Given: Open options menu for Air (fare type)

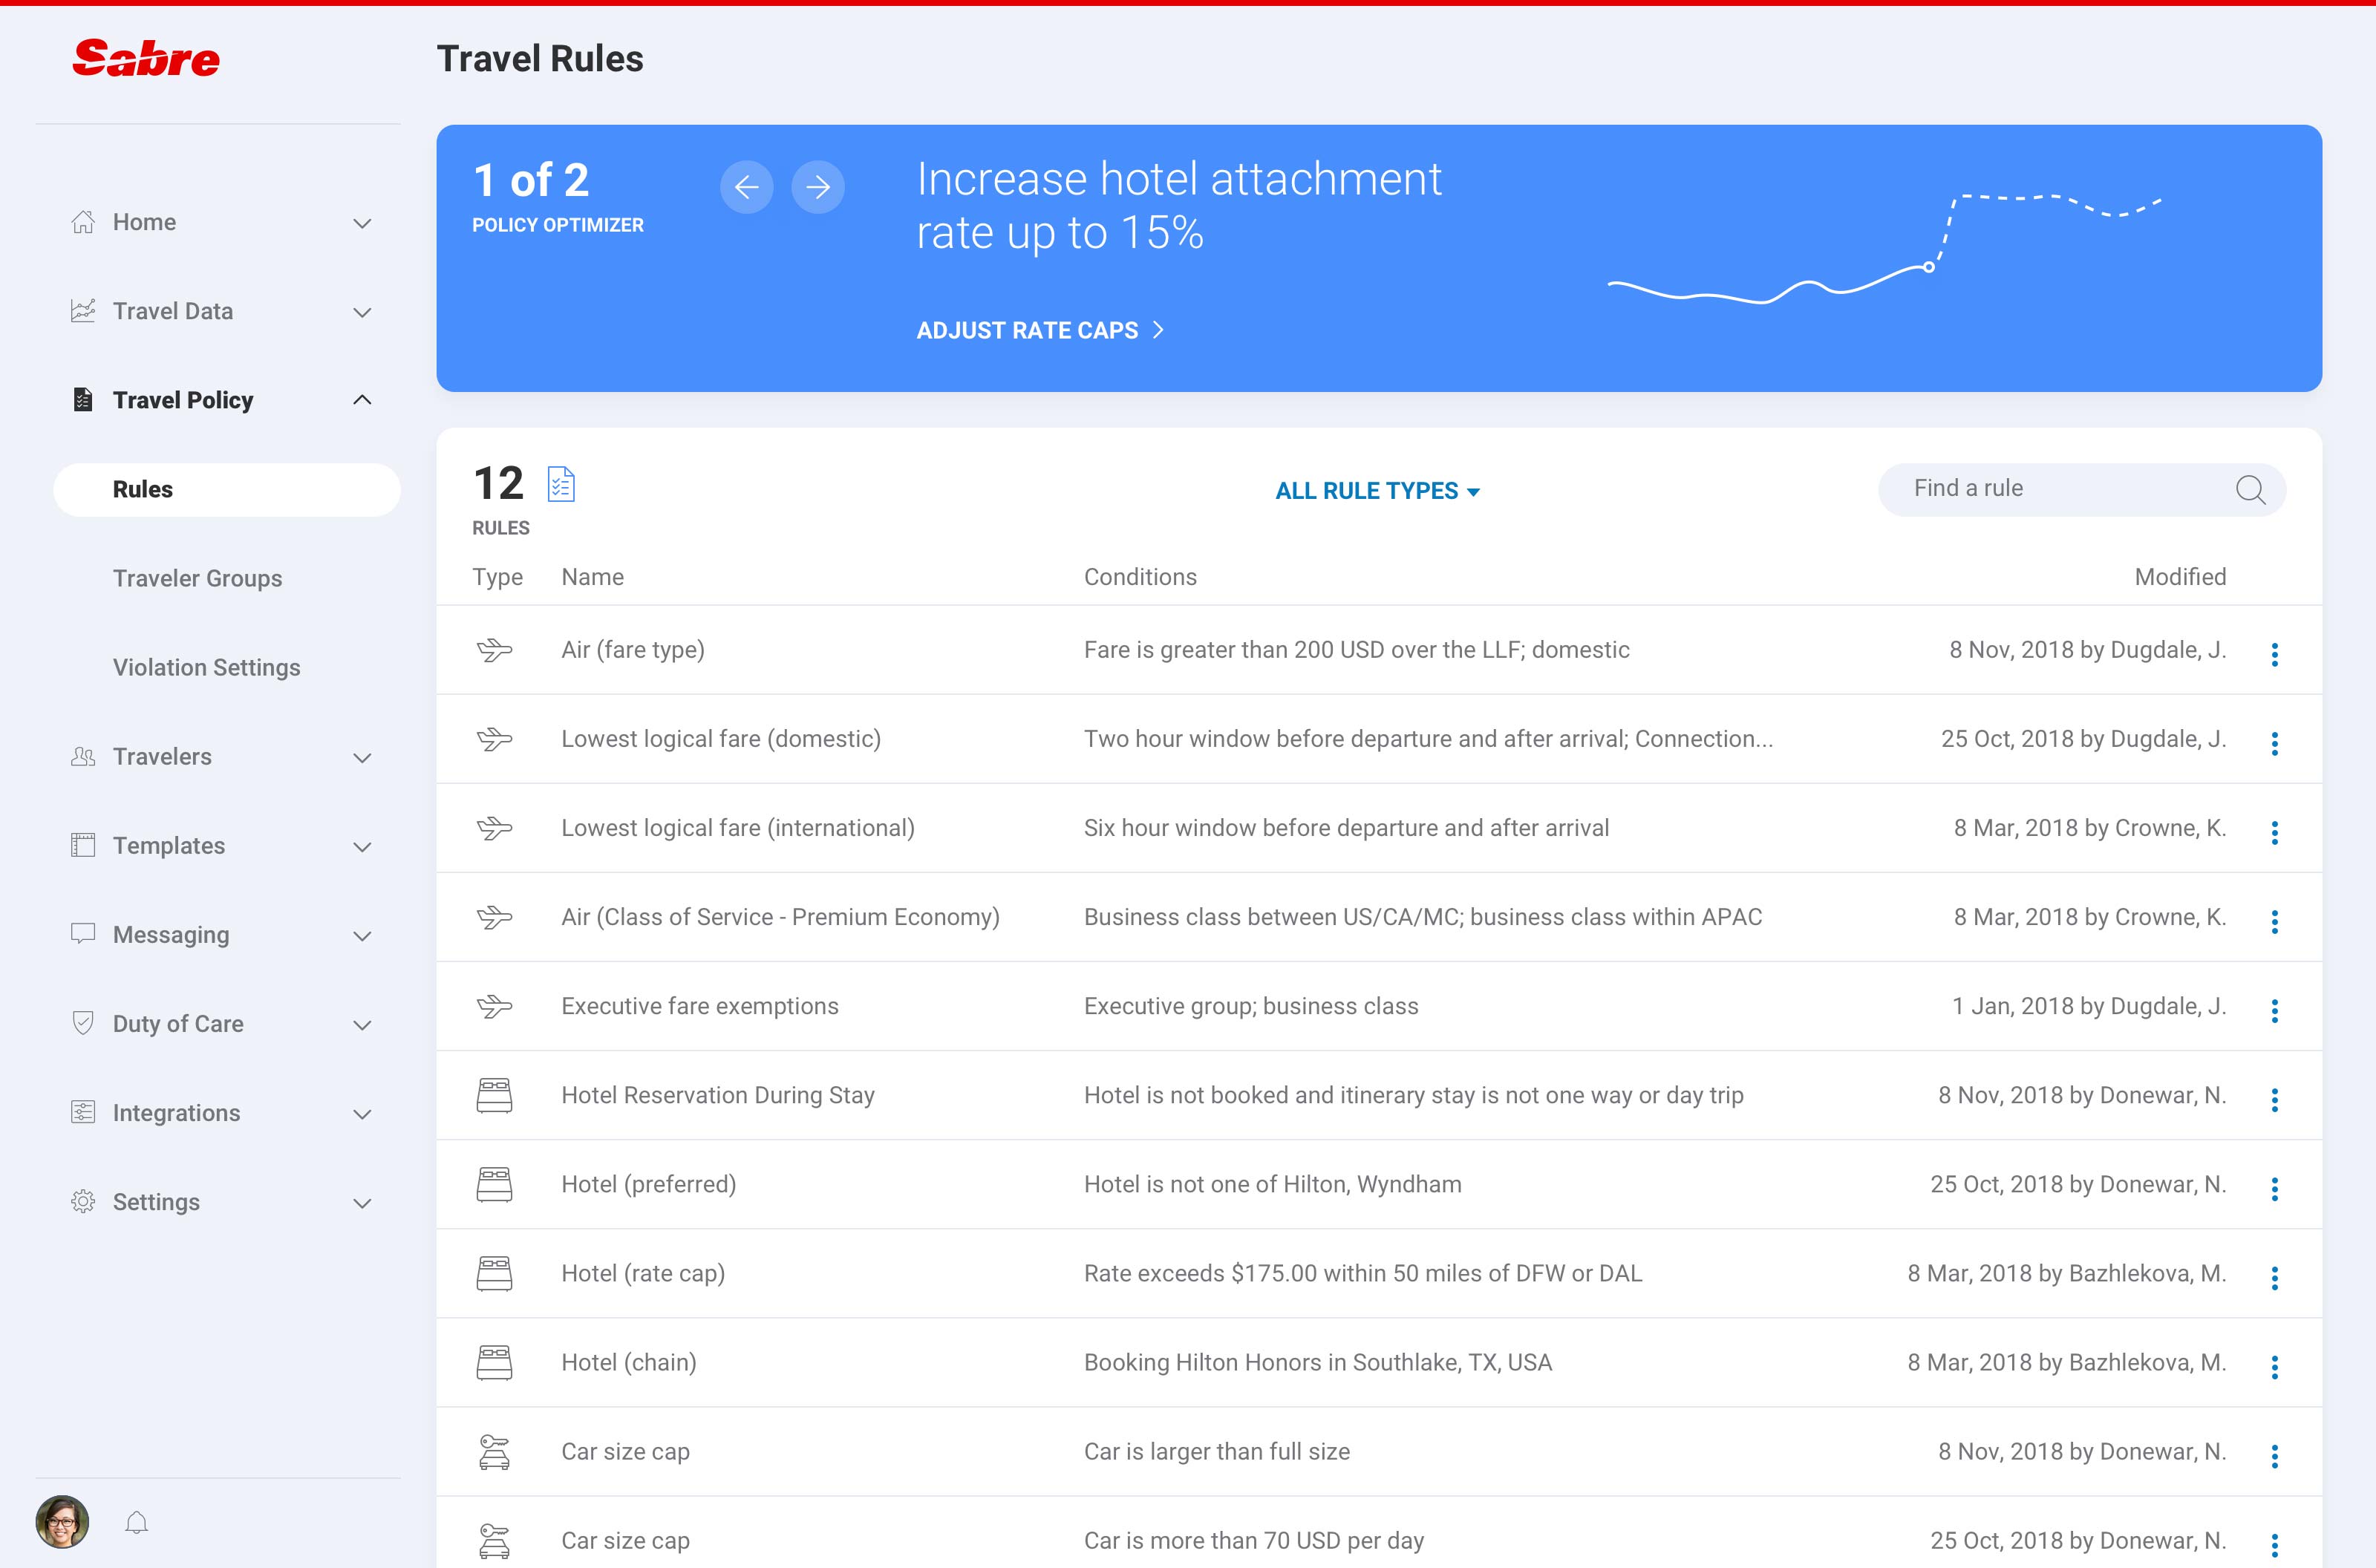Looking at the screenshot, I should point(2274,654).
